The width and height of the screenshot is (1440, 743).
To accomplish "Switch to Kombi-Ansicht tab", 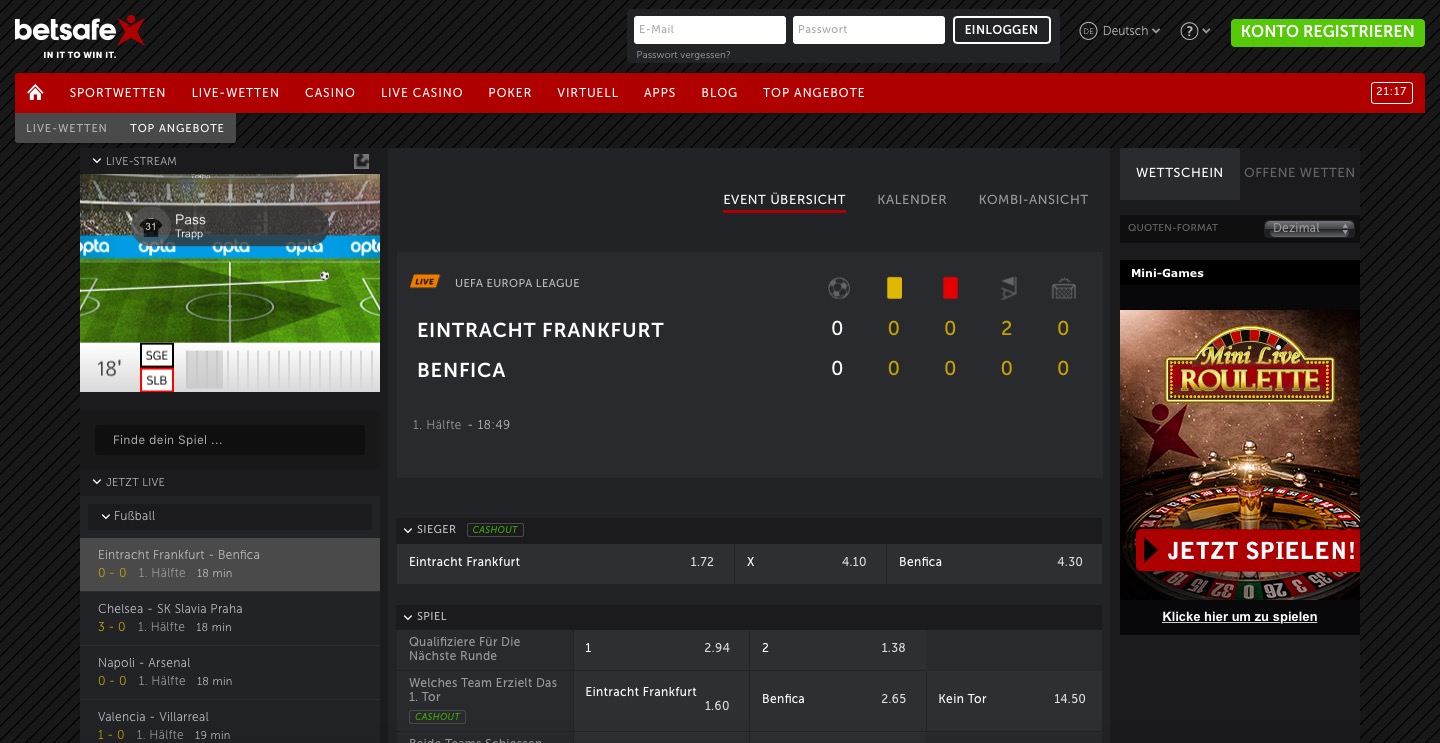I will 1033,200.
